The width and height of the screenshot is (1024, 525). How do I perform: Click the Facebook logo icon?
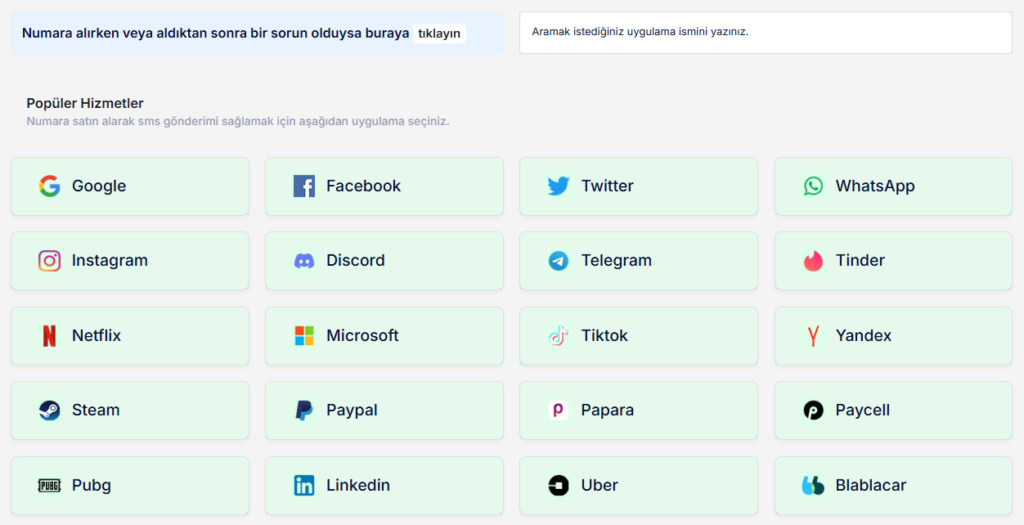pyautogui.click(x=304, y=186)
